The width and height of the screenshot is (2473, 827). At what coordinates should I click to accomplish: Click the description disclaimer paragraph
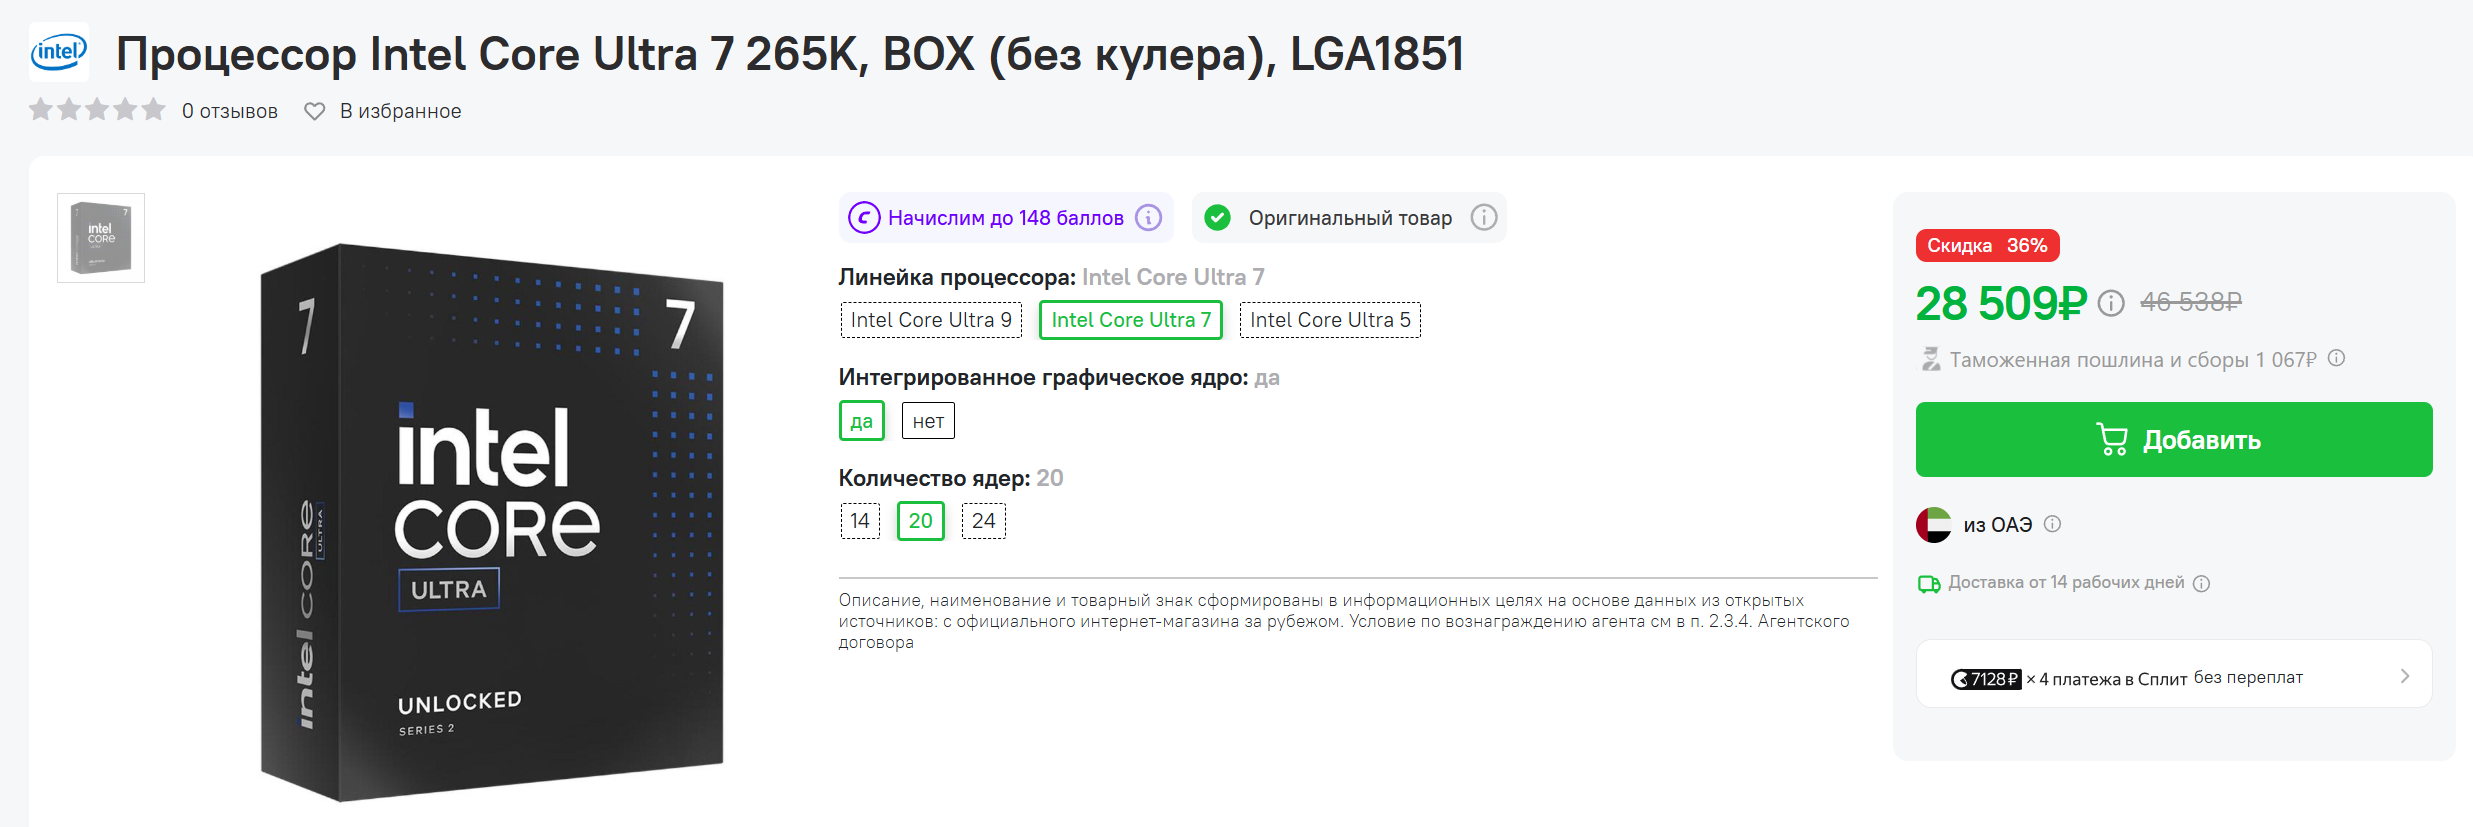click(x=1344, y=621)
